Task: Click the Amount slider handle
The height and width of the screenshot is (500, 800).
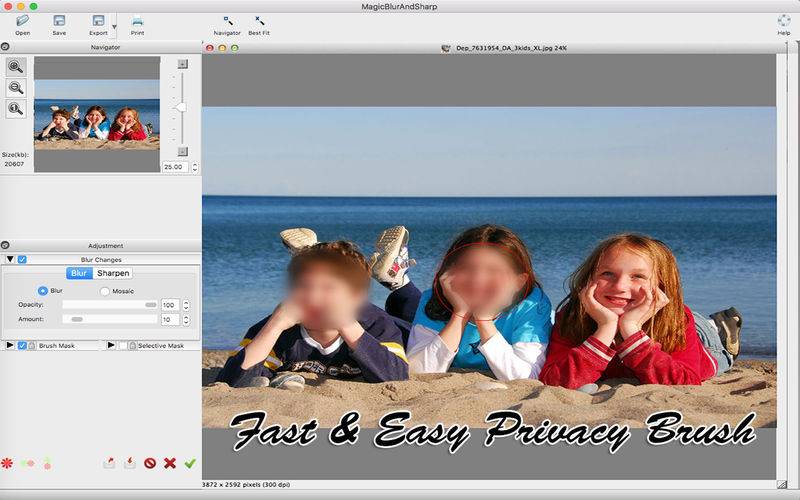Action: (77, 319)
